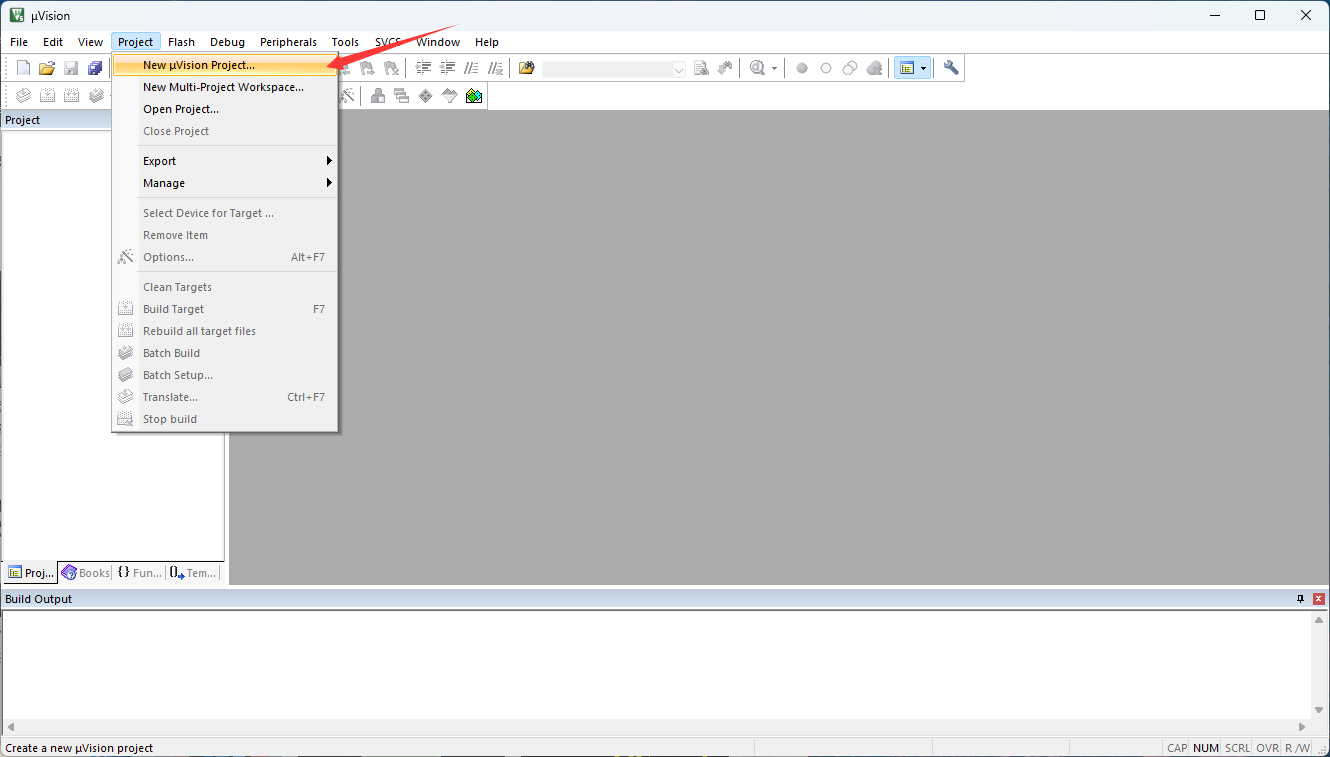
Task: Click the Save floppy disk icon
Action: (x=71, y=68)
